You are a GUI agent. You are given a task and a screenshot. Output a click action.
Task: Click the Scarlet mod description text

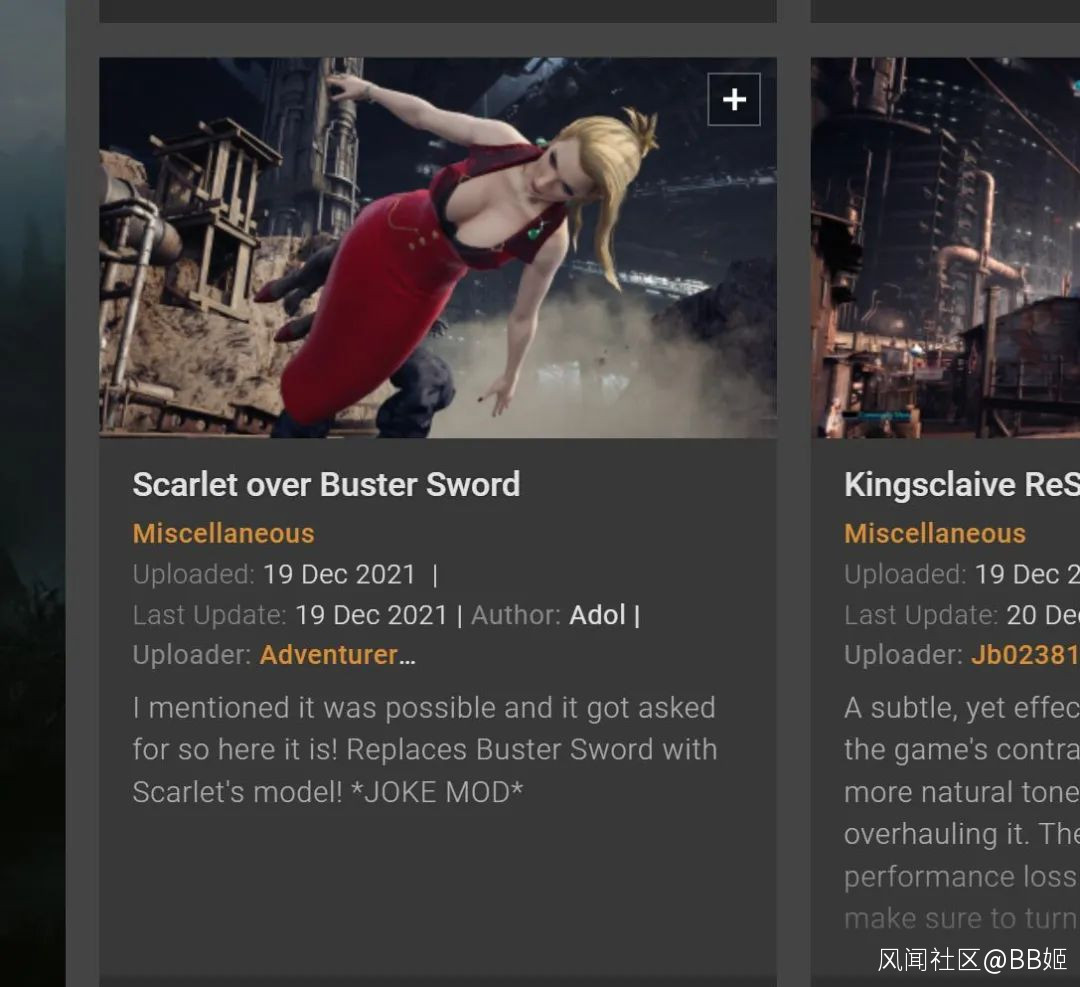pos(425,750)
